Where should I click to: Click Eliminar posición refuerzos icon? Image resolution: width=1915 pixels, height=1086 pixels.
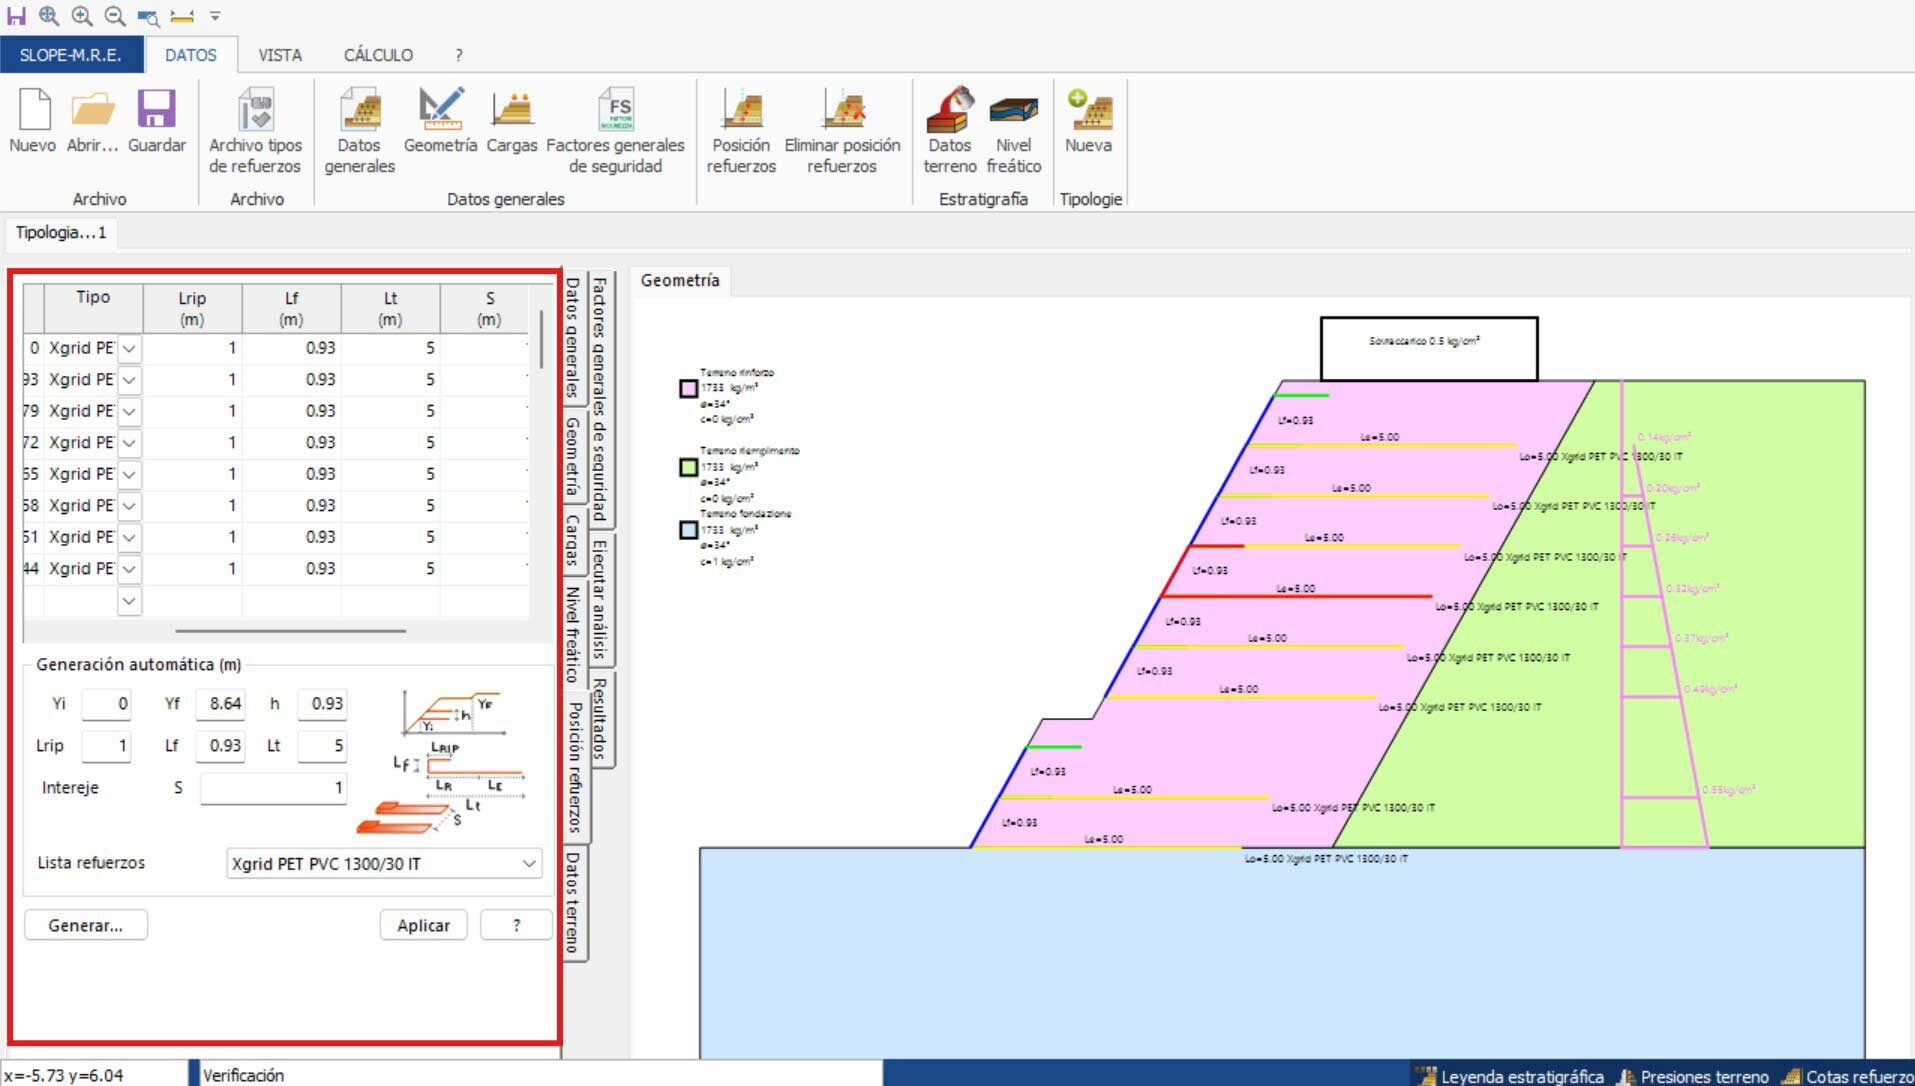[842, 112]
